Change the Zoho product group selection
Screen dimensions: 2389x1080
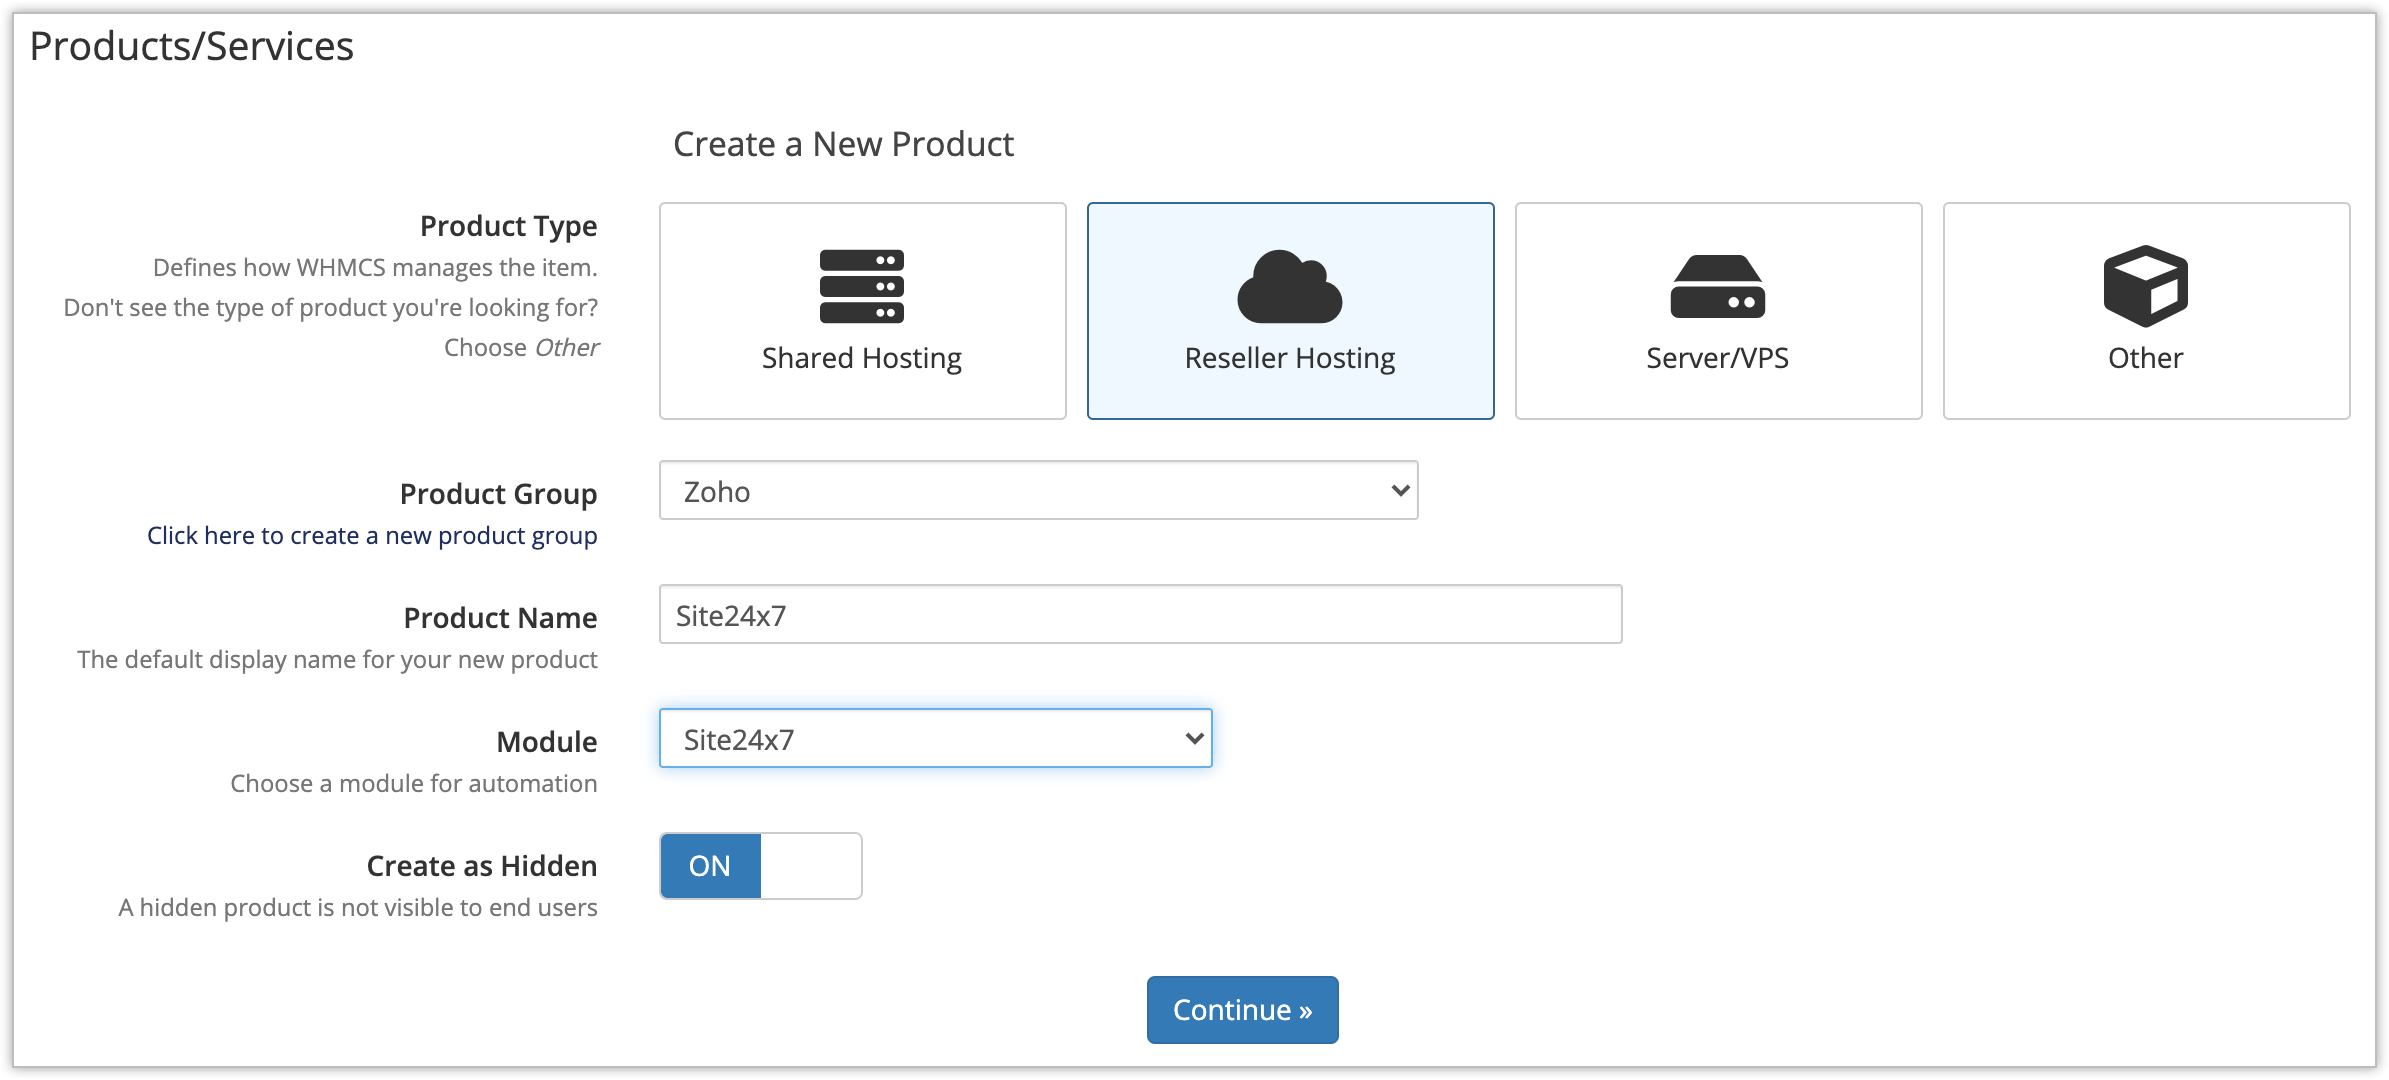(1037, 490)
